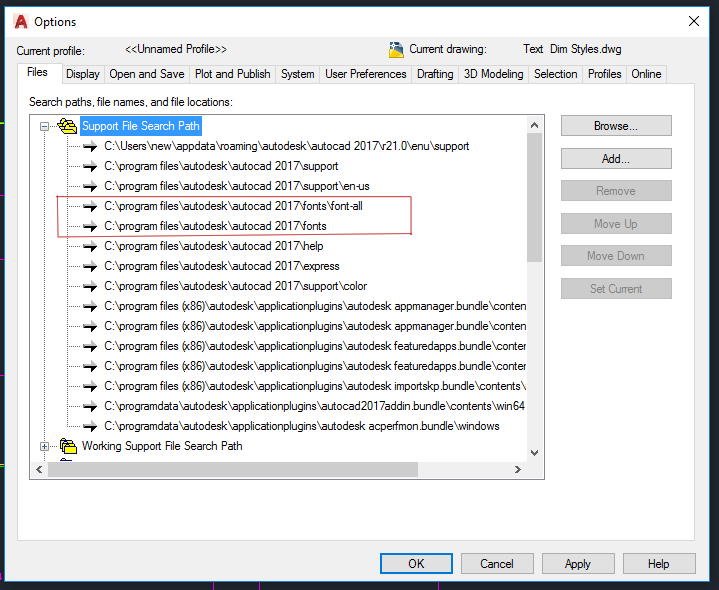Select the Working Support File Search Path label
Screen dimensions: 719x590
[x=162, y=446]
